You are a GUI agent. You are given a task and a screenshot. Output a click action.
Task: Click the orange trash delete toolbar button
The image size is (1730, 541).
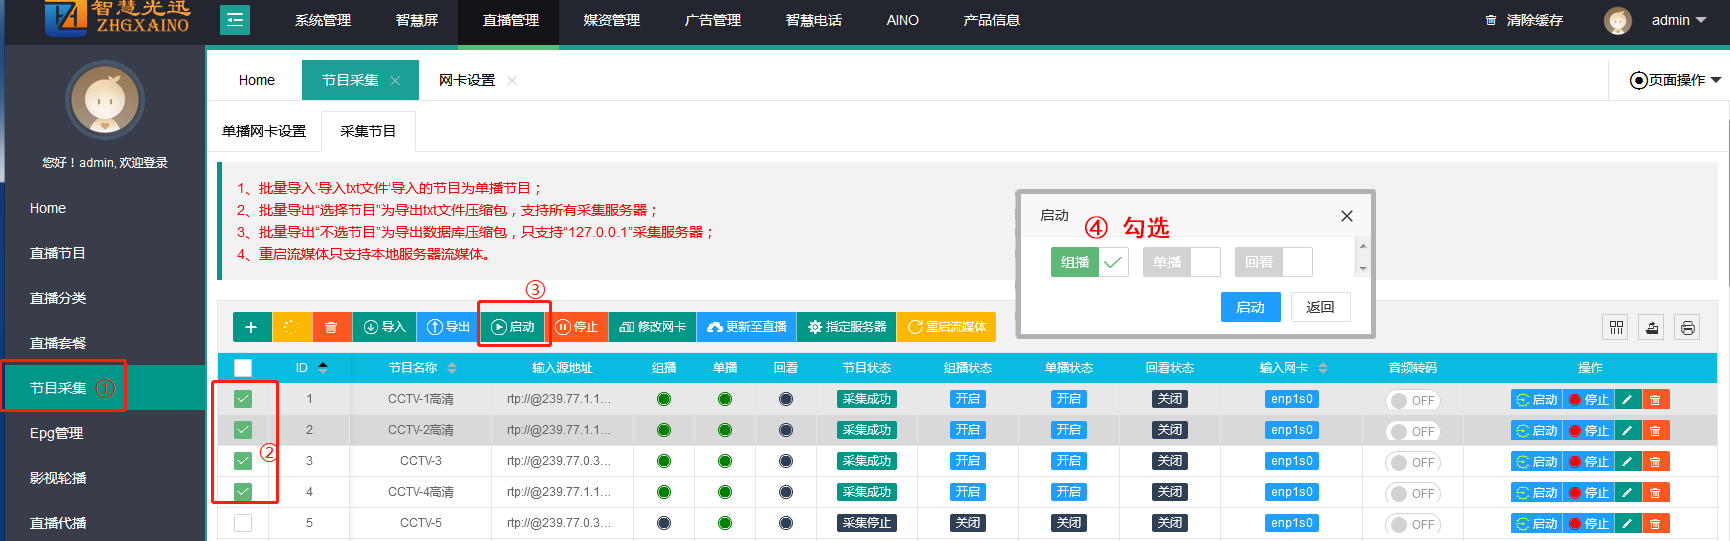tap(331, 327)
